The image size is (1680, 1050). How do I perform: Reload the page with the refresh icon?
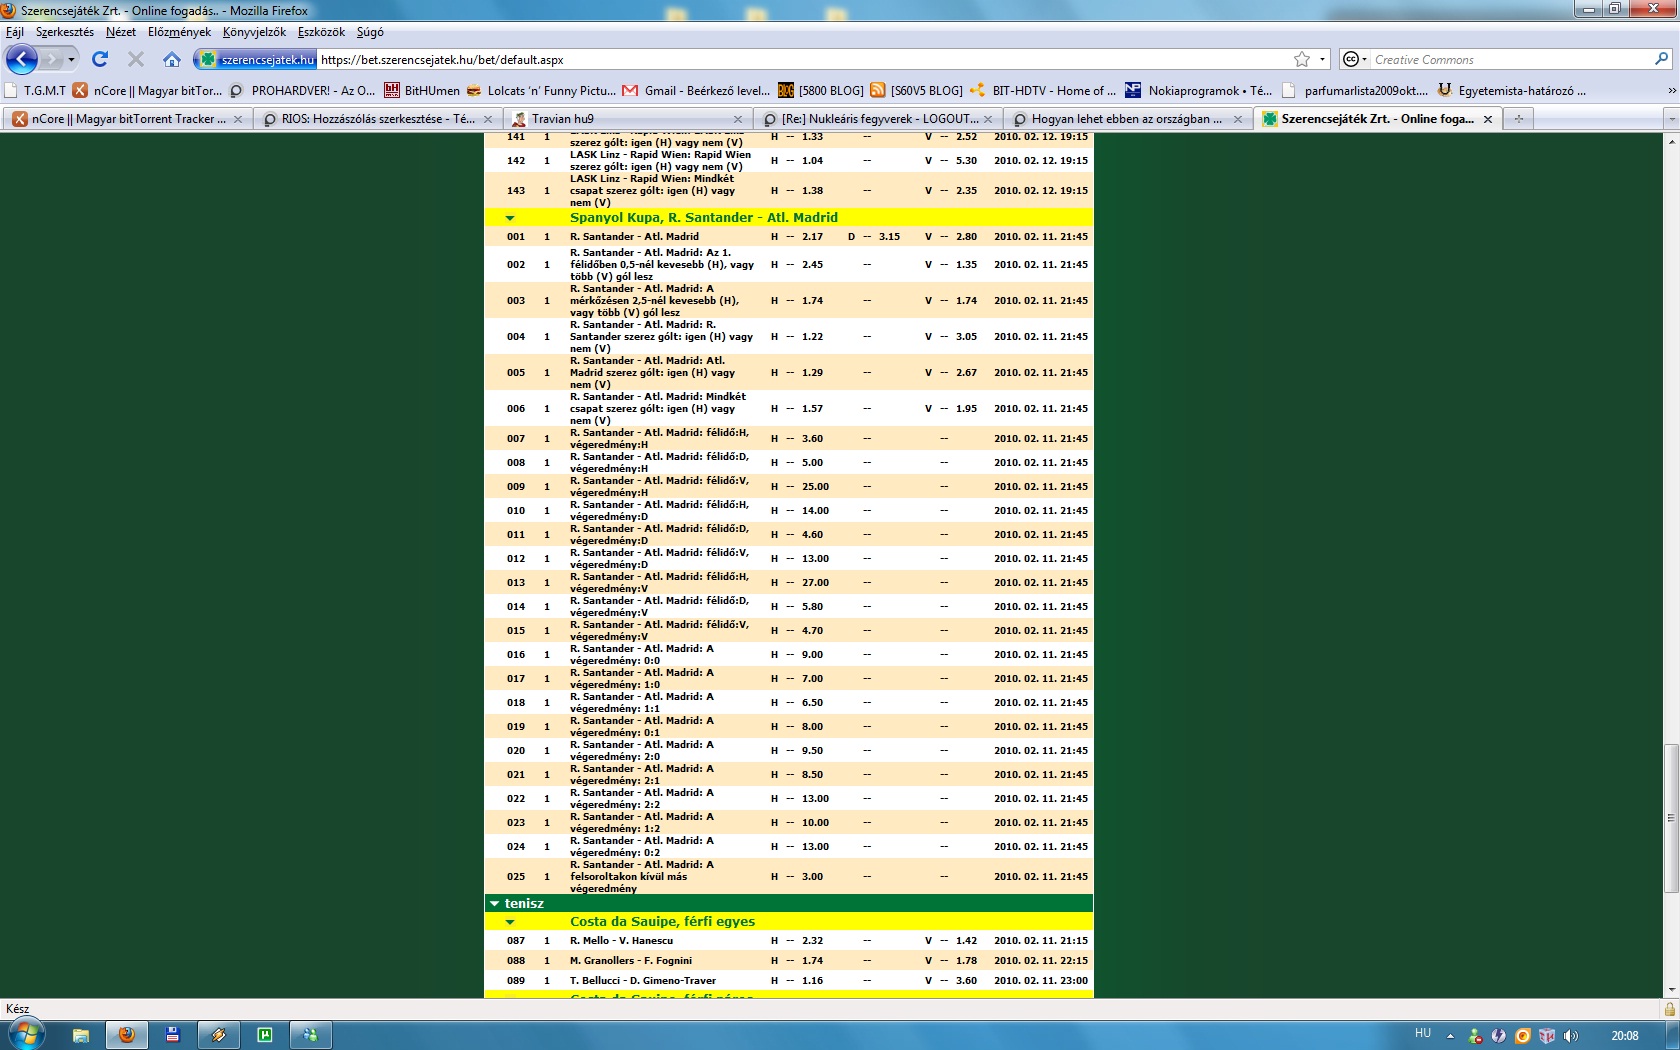point(100,59)
